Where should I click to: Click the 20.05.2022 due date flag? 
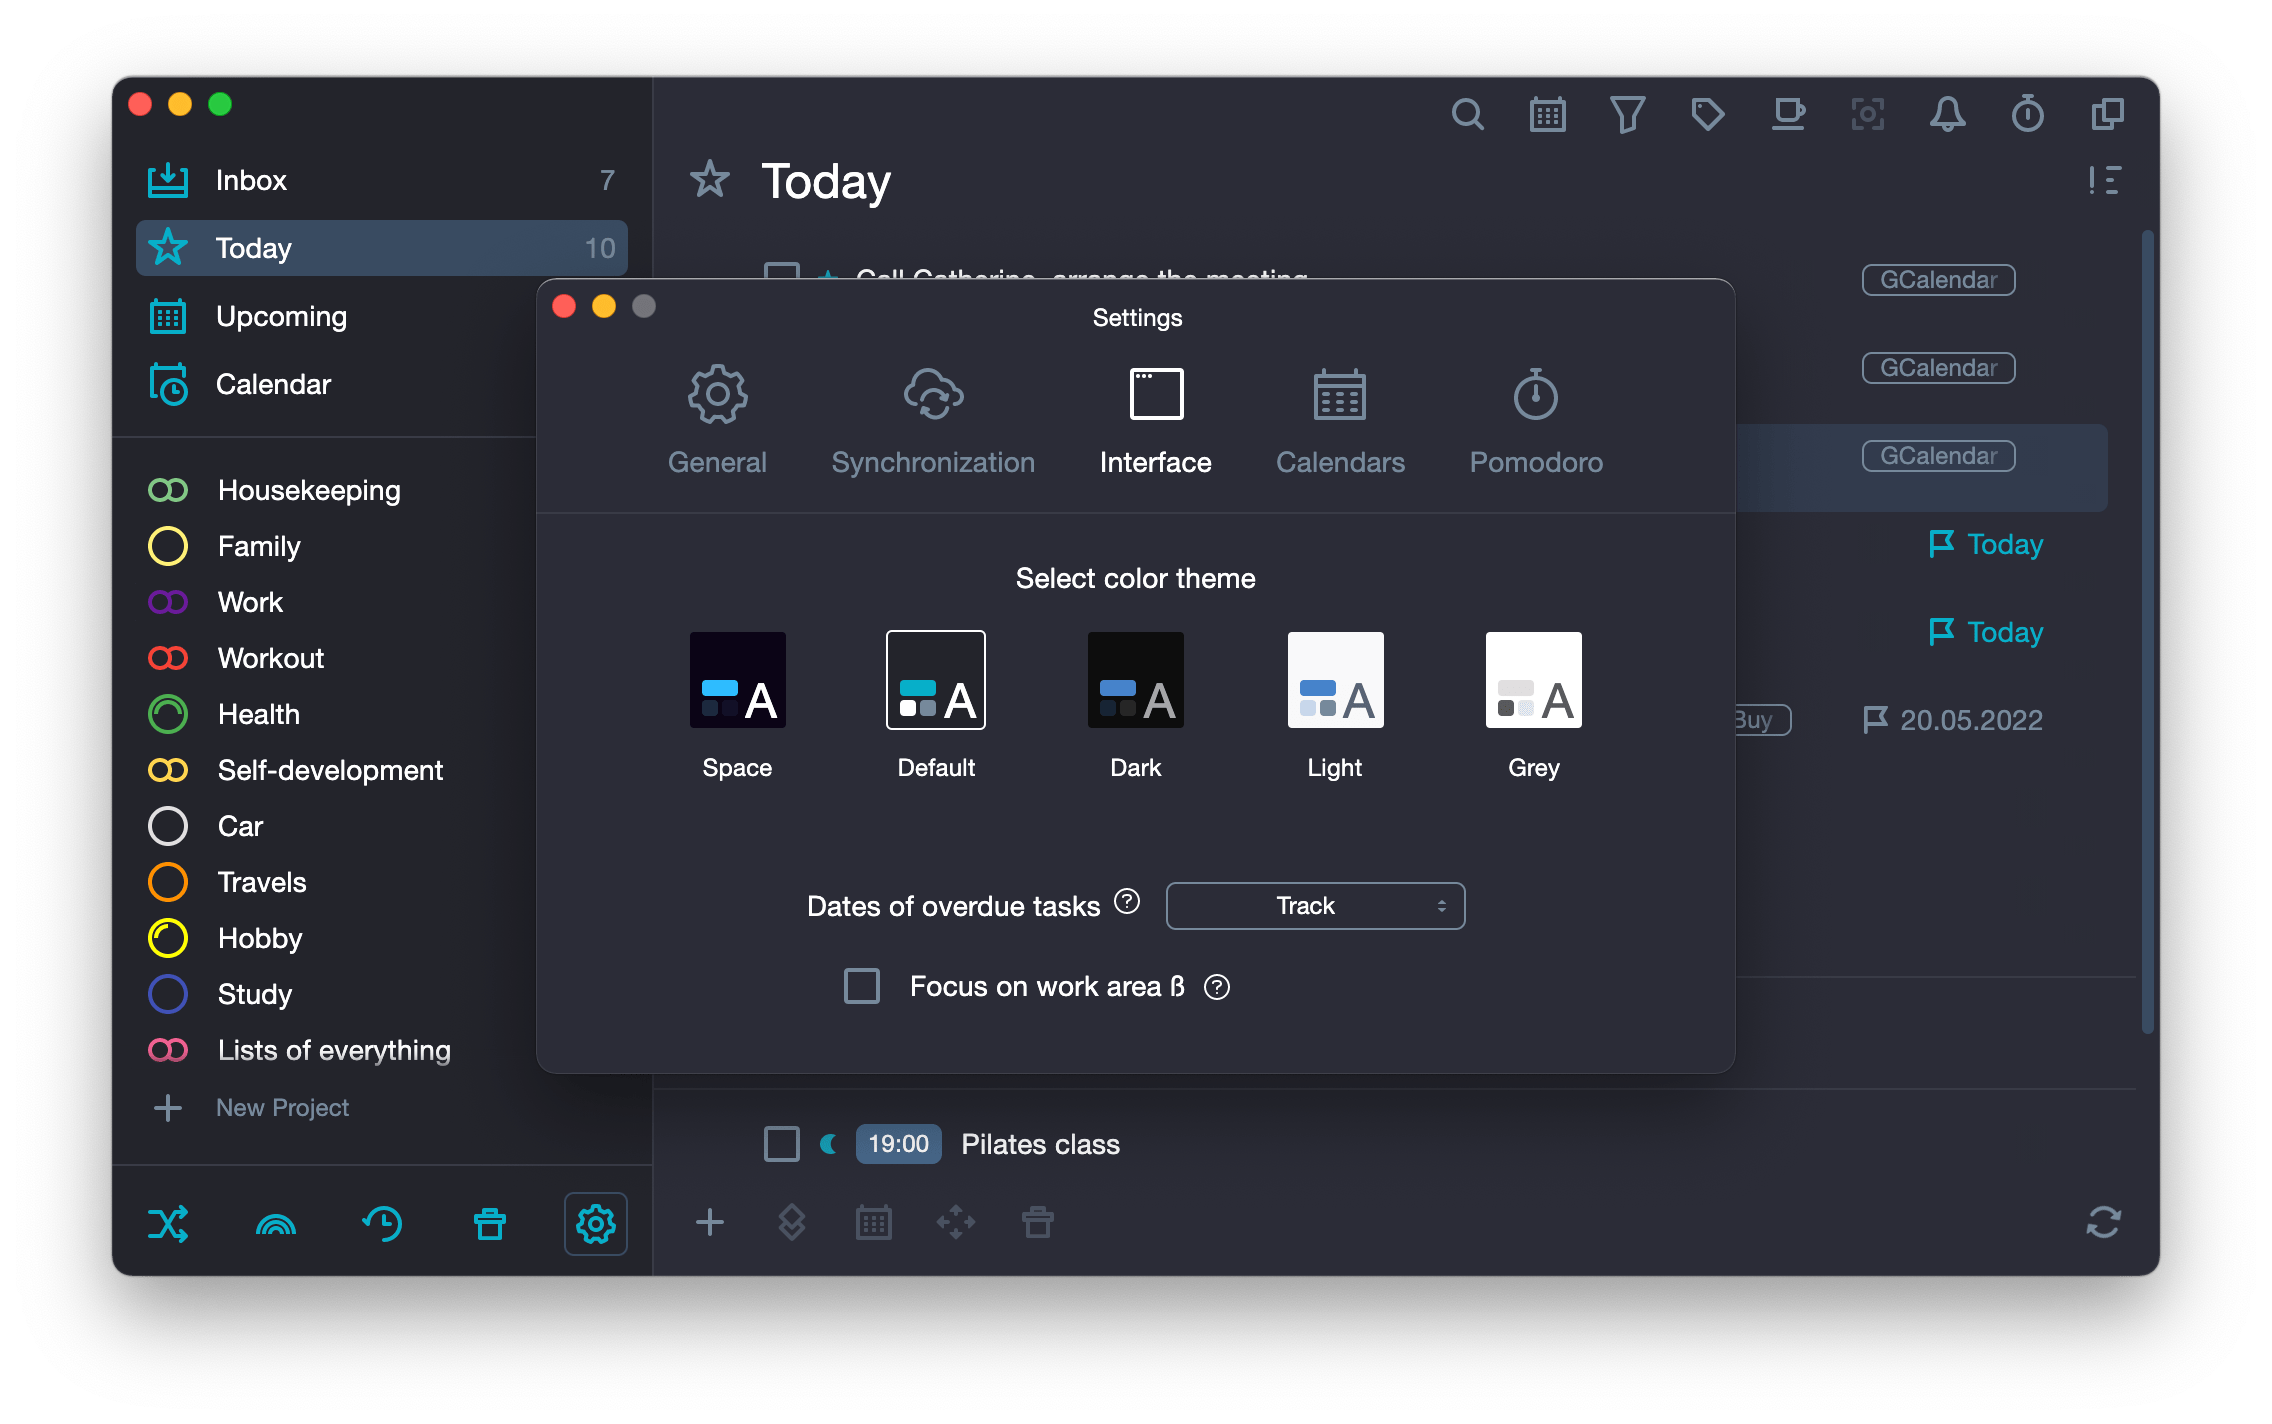coord(1952,720)
